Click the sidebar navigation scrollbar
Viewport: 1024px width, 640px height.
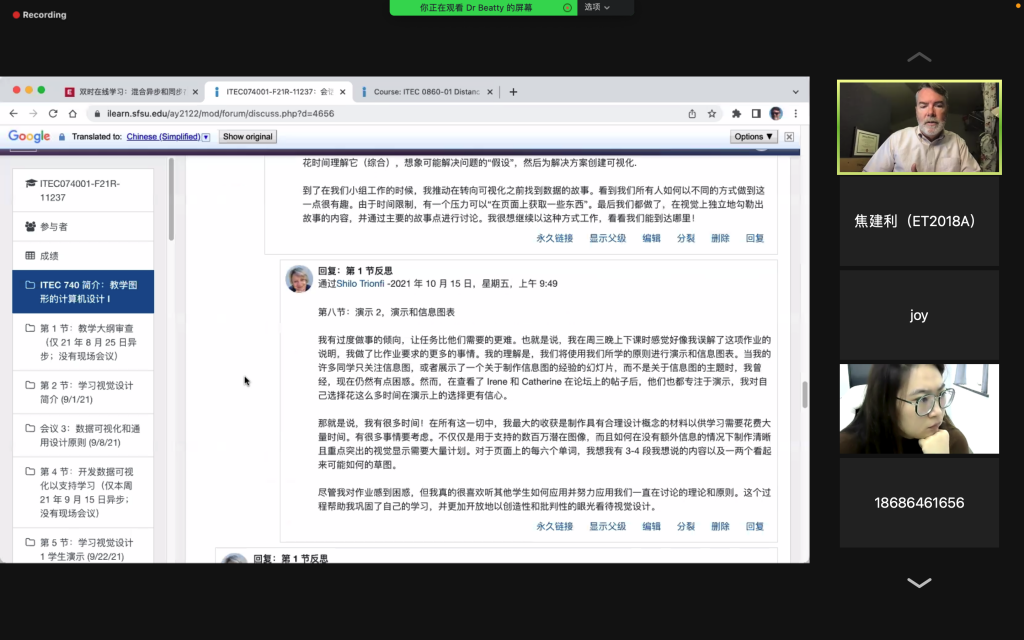point(171,199)
